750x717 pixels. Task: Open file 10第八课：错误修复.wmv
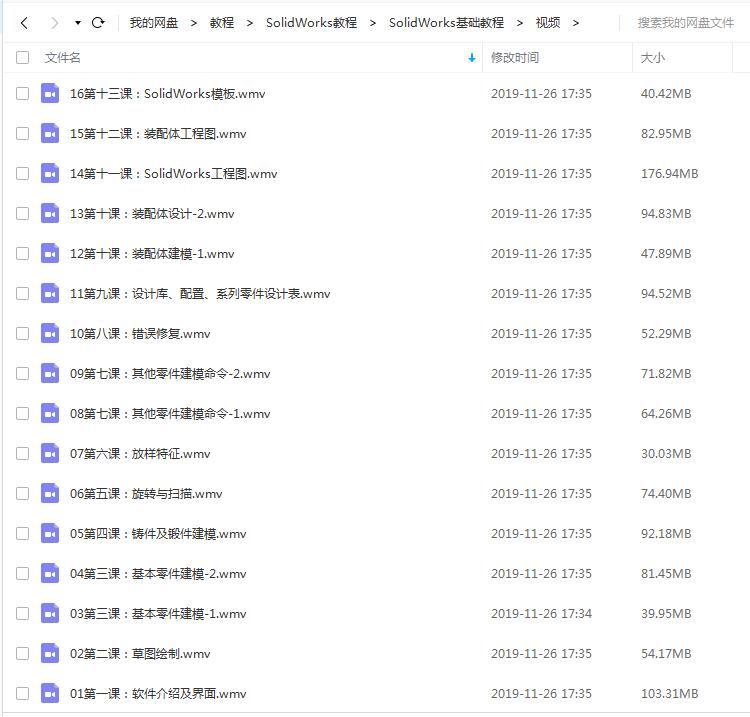click(140, 333)
